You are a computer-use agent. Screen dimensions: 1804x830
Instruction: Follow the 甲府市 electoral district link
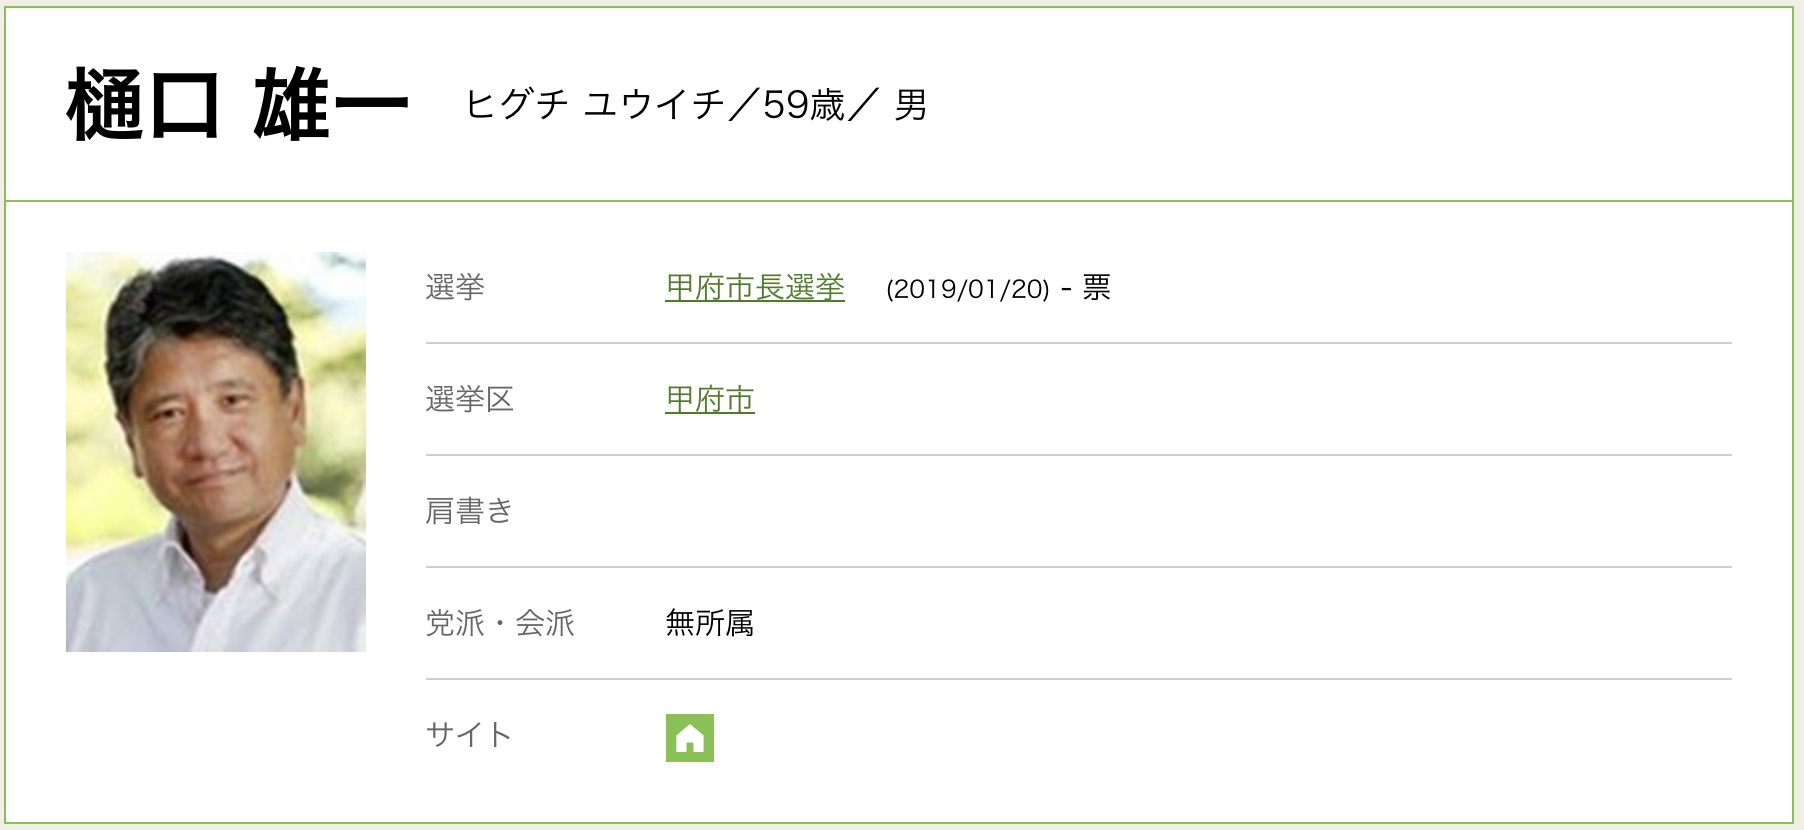(x=710, y=400)
